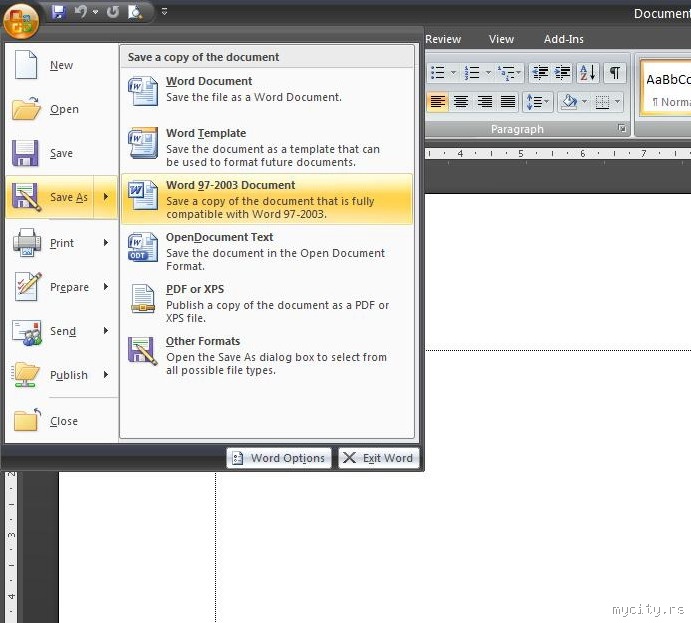This screenshot has width=691, height=623.
Task: Choose Word Template save option
Action: click(x=267, y=147)
